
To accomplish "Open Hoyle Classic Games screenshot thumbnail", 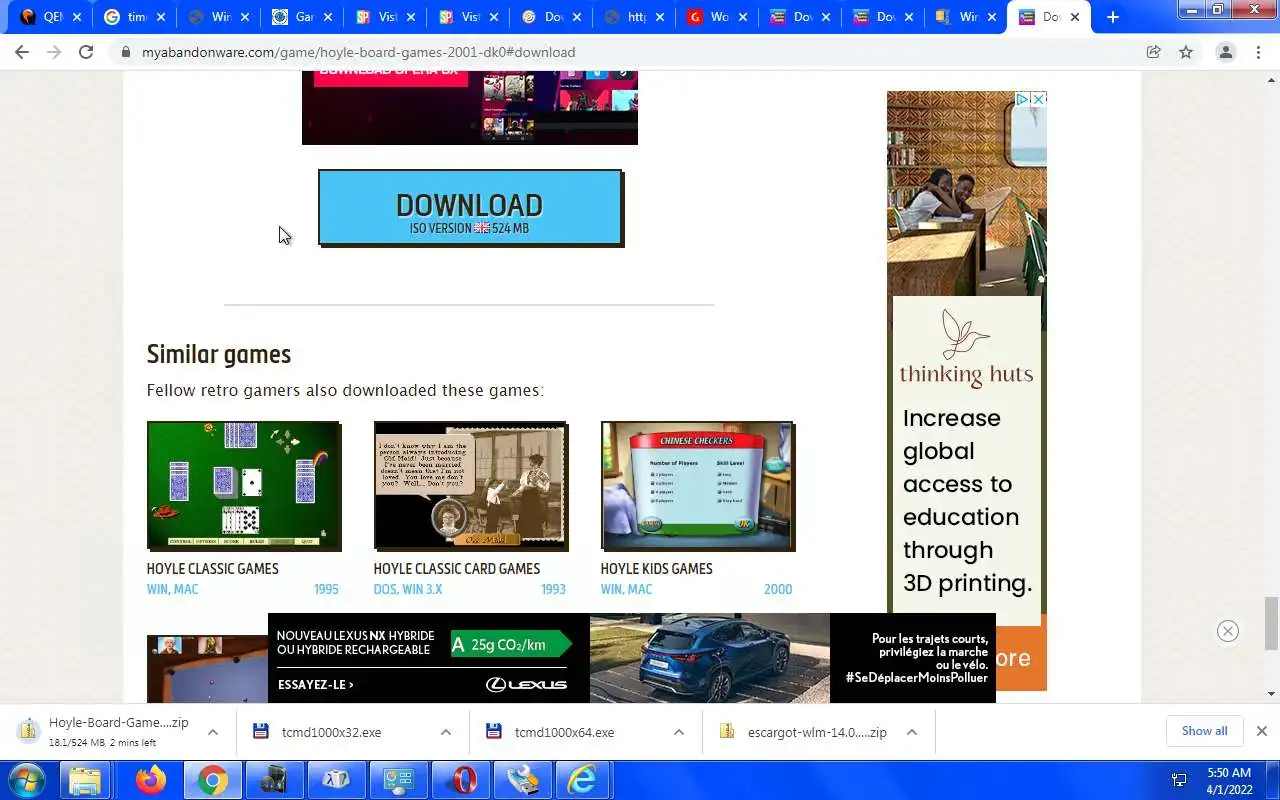I will click(x=244, y=486).
